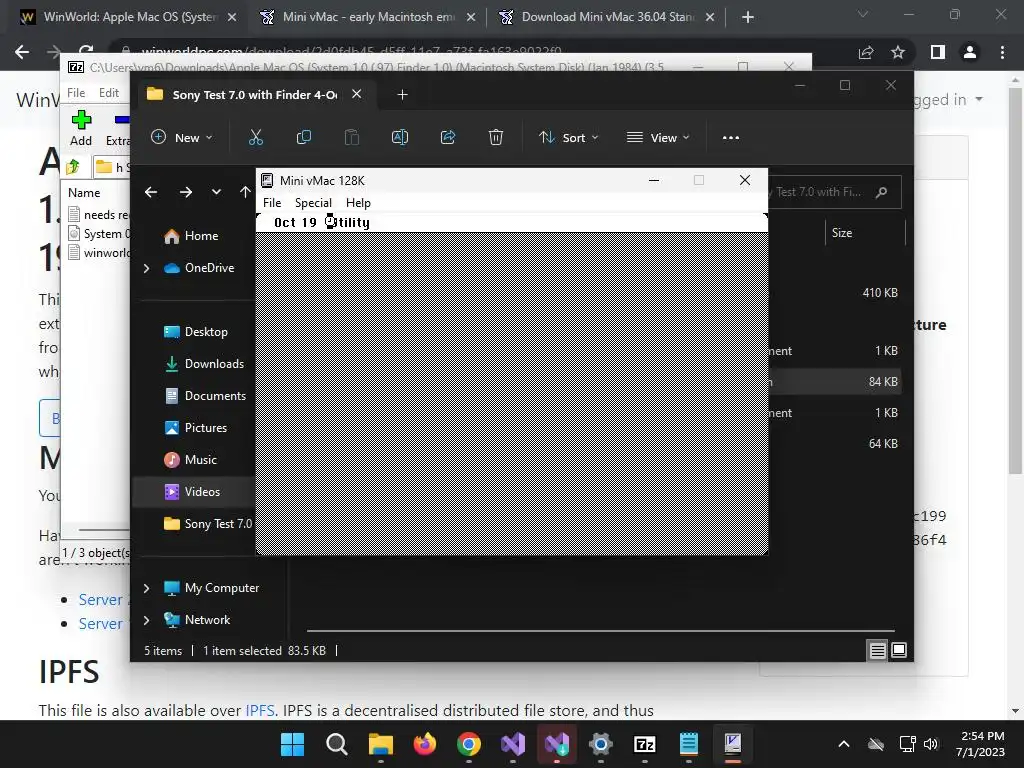Expand the Network tree node
The width and height of the screenshot is (1024, 768).
(x=146, y=620)
